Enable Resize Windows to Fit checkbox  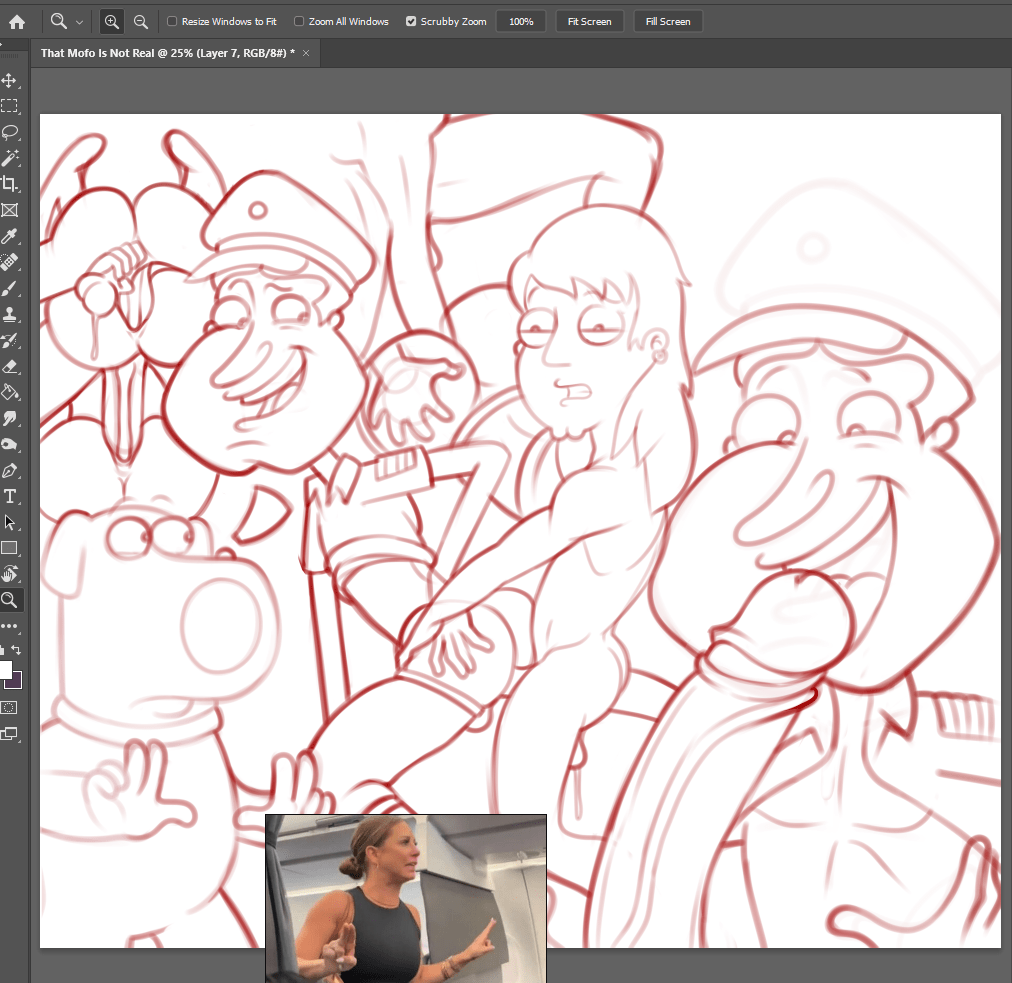click(172, 21)
